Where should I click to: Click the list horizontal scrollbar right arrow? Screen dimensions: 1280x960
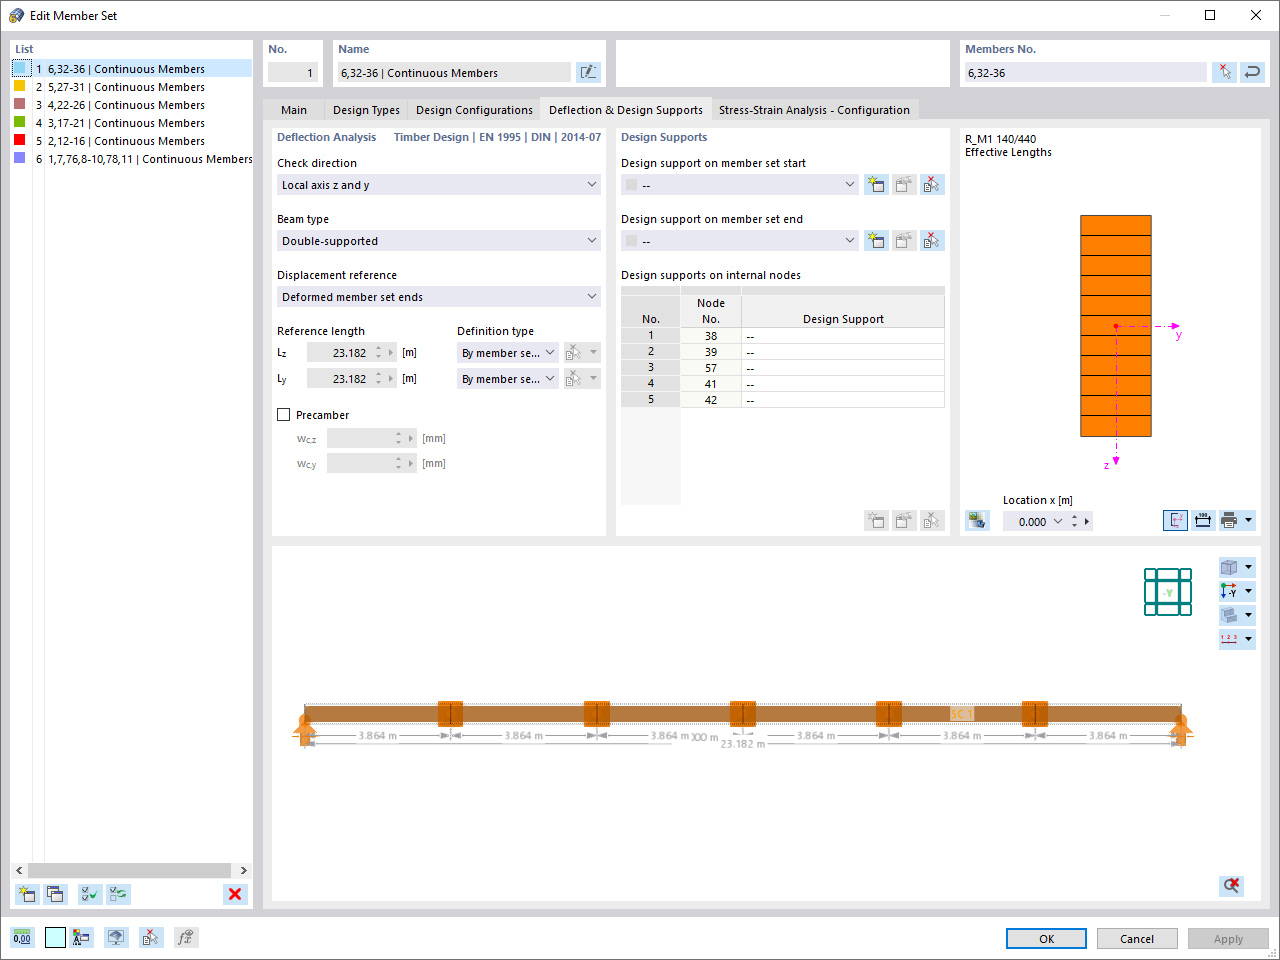point(243,870)
